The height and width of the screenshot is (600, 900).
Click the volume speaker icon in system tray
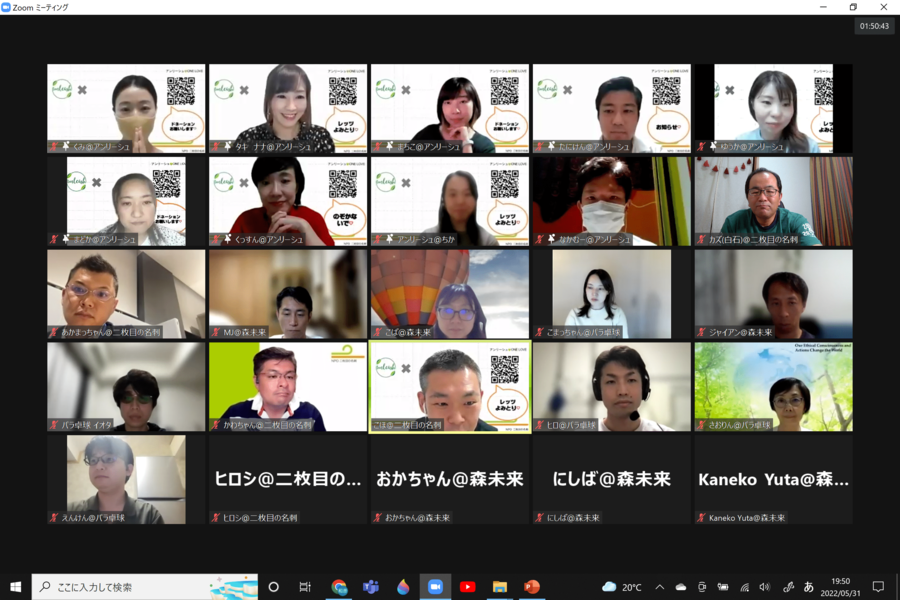point(765,587)
